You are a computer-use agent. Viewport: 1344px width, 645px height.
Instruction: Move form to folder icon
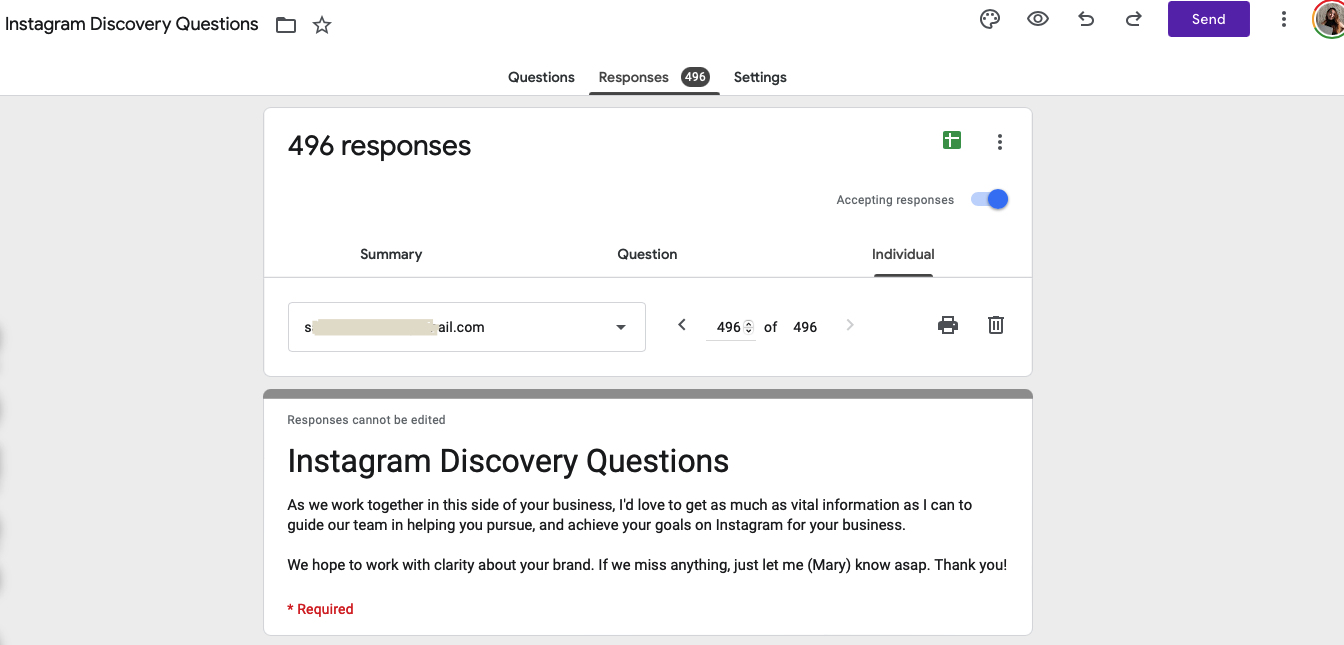click(x=286, y=25)
